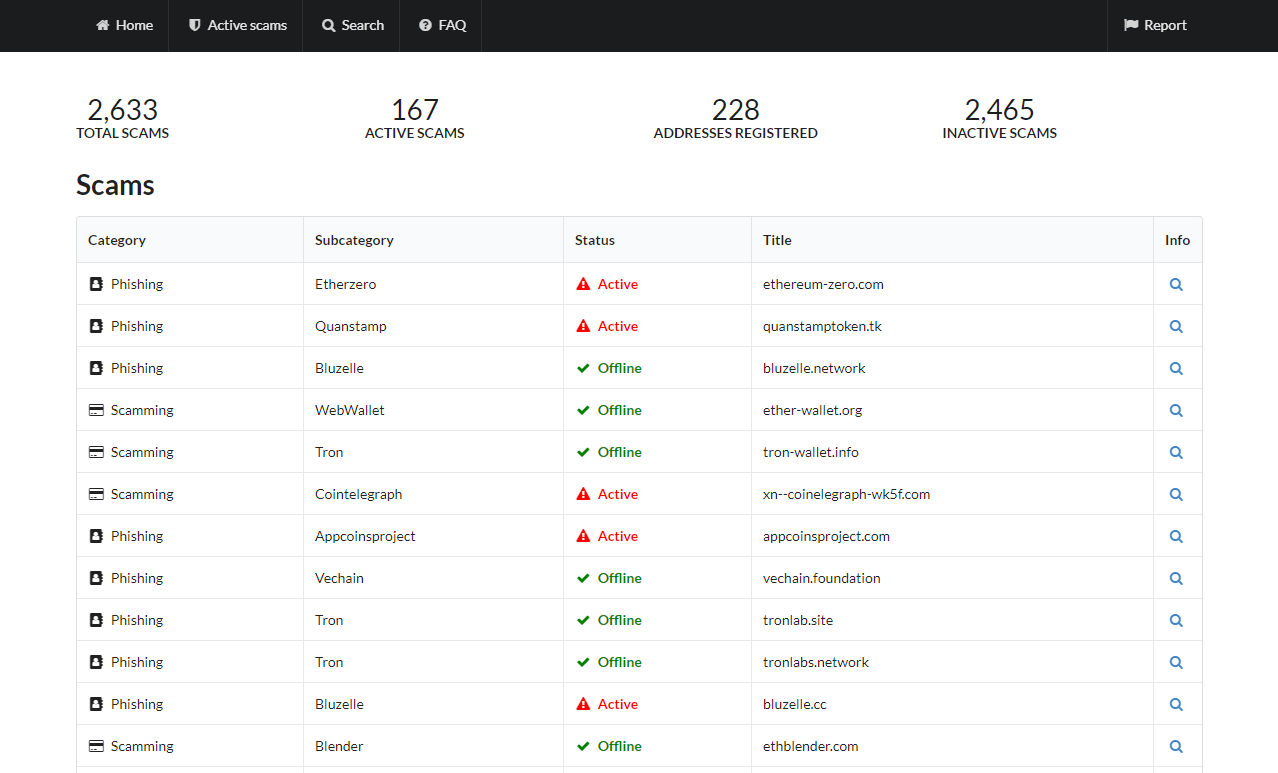
Task: Open the ethereum-zero.com scam entry
Action: pos(823,283)
